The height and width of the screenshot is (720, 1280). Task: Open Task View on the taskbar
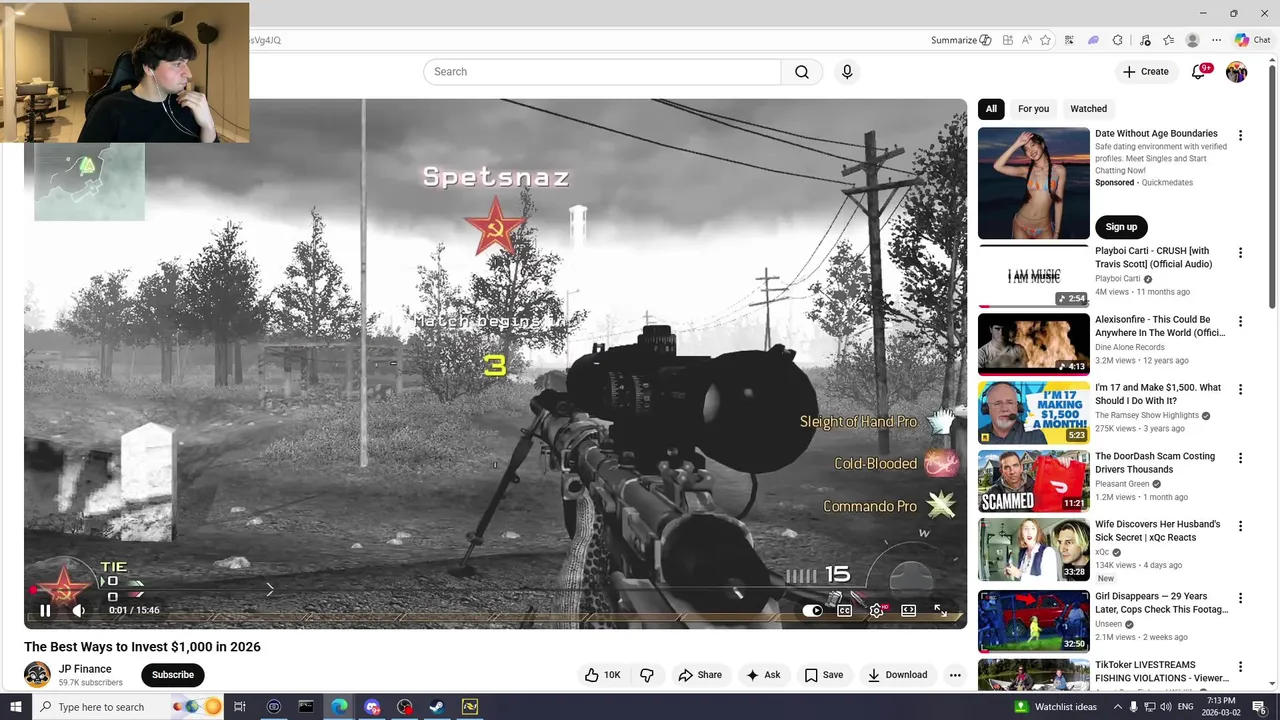[240, 707]
